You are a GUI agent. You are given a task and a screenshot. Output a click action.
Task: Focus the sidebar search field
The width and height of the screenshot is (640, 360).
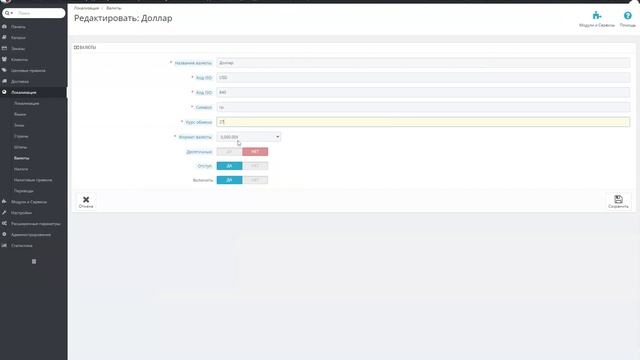[x=40, y=13]
